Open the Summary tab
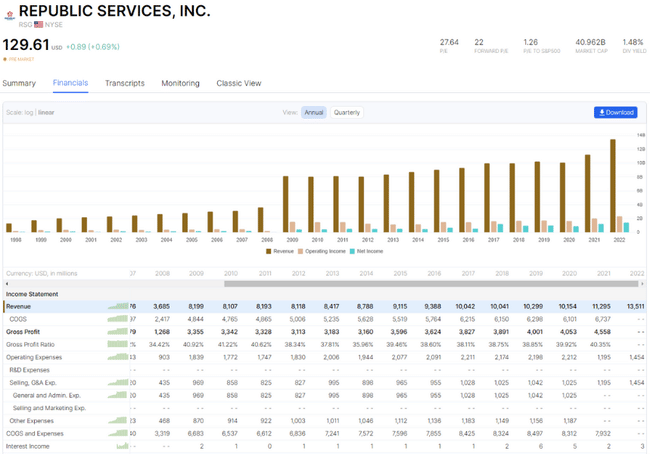The image size is (650, 454). coord(19,83)
